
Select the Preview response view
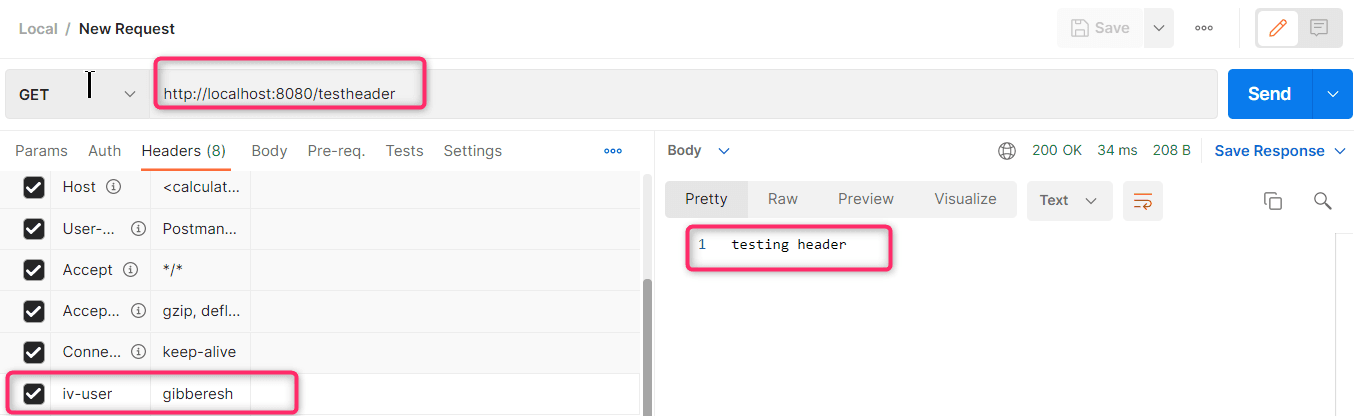pos(866,199)
